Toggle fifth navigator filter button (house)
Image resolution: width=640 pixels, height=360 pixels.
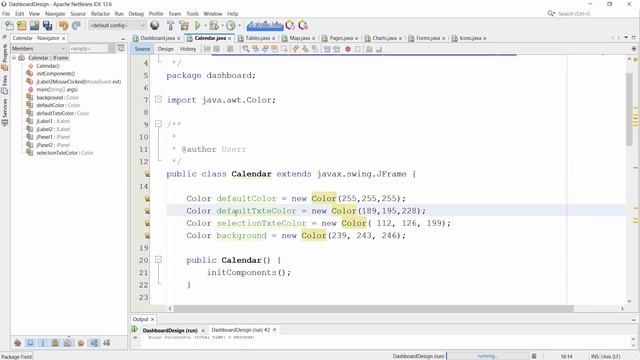(x=68, y=343)
